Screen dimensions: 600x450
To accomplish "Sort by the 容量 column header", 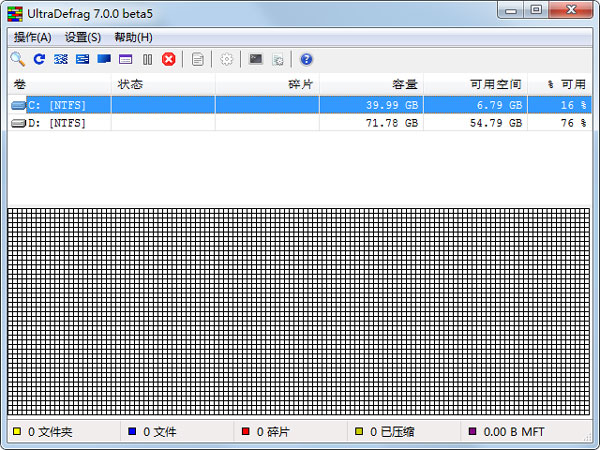I will tap(372, 84).
